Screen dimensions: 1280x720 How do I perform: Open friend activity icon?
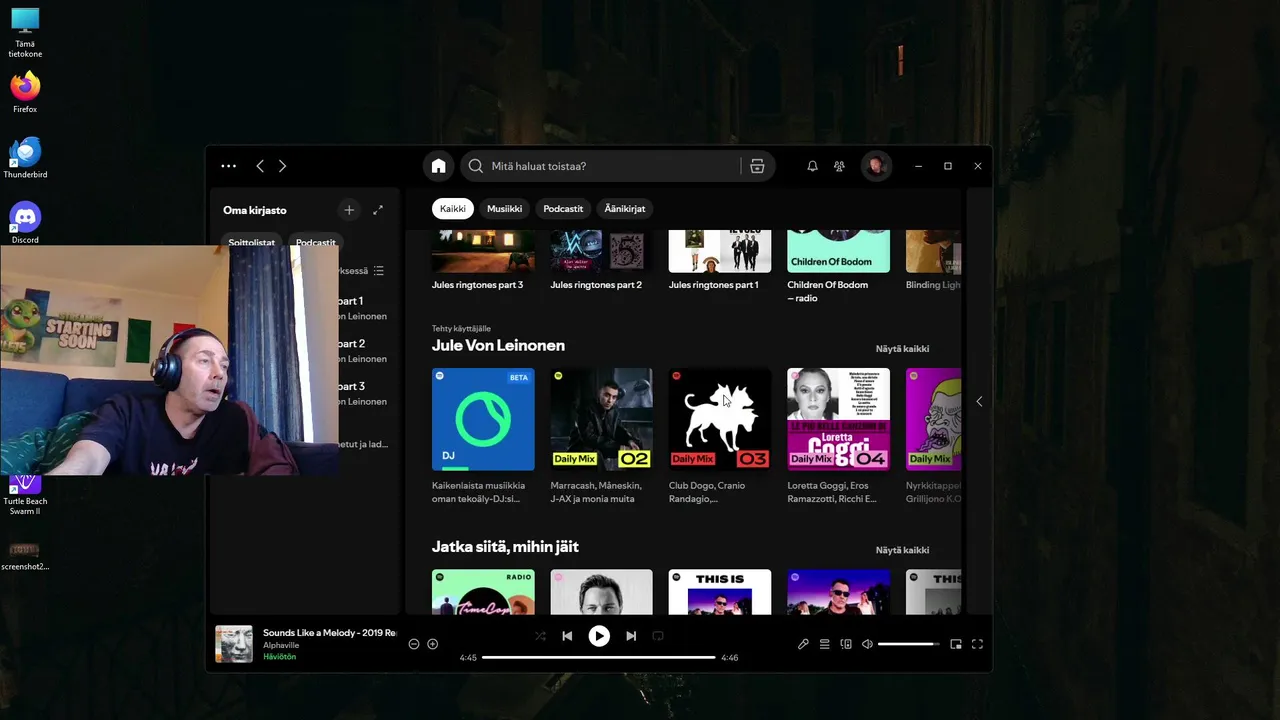click(x=839, y=166)
